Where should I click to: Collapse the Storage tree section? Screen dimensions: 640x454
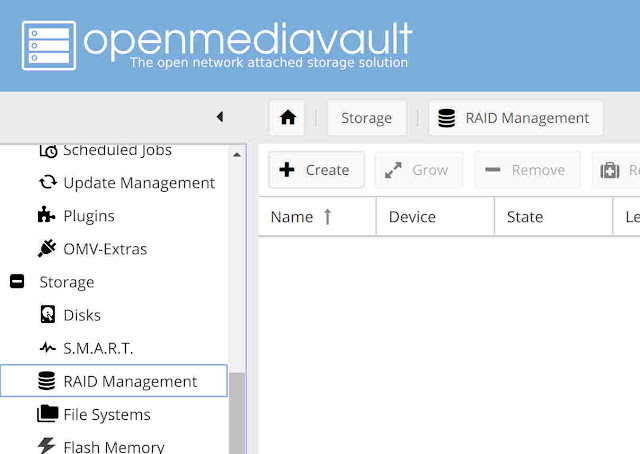point(17,281)
